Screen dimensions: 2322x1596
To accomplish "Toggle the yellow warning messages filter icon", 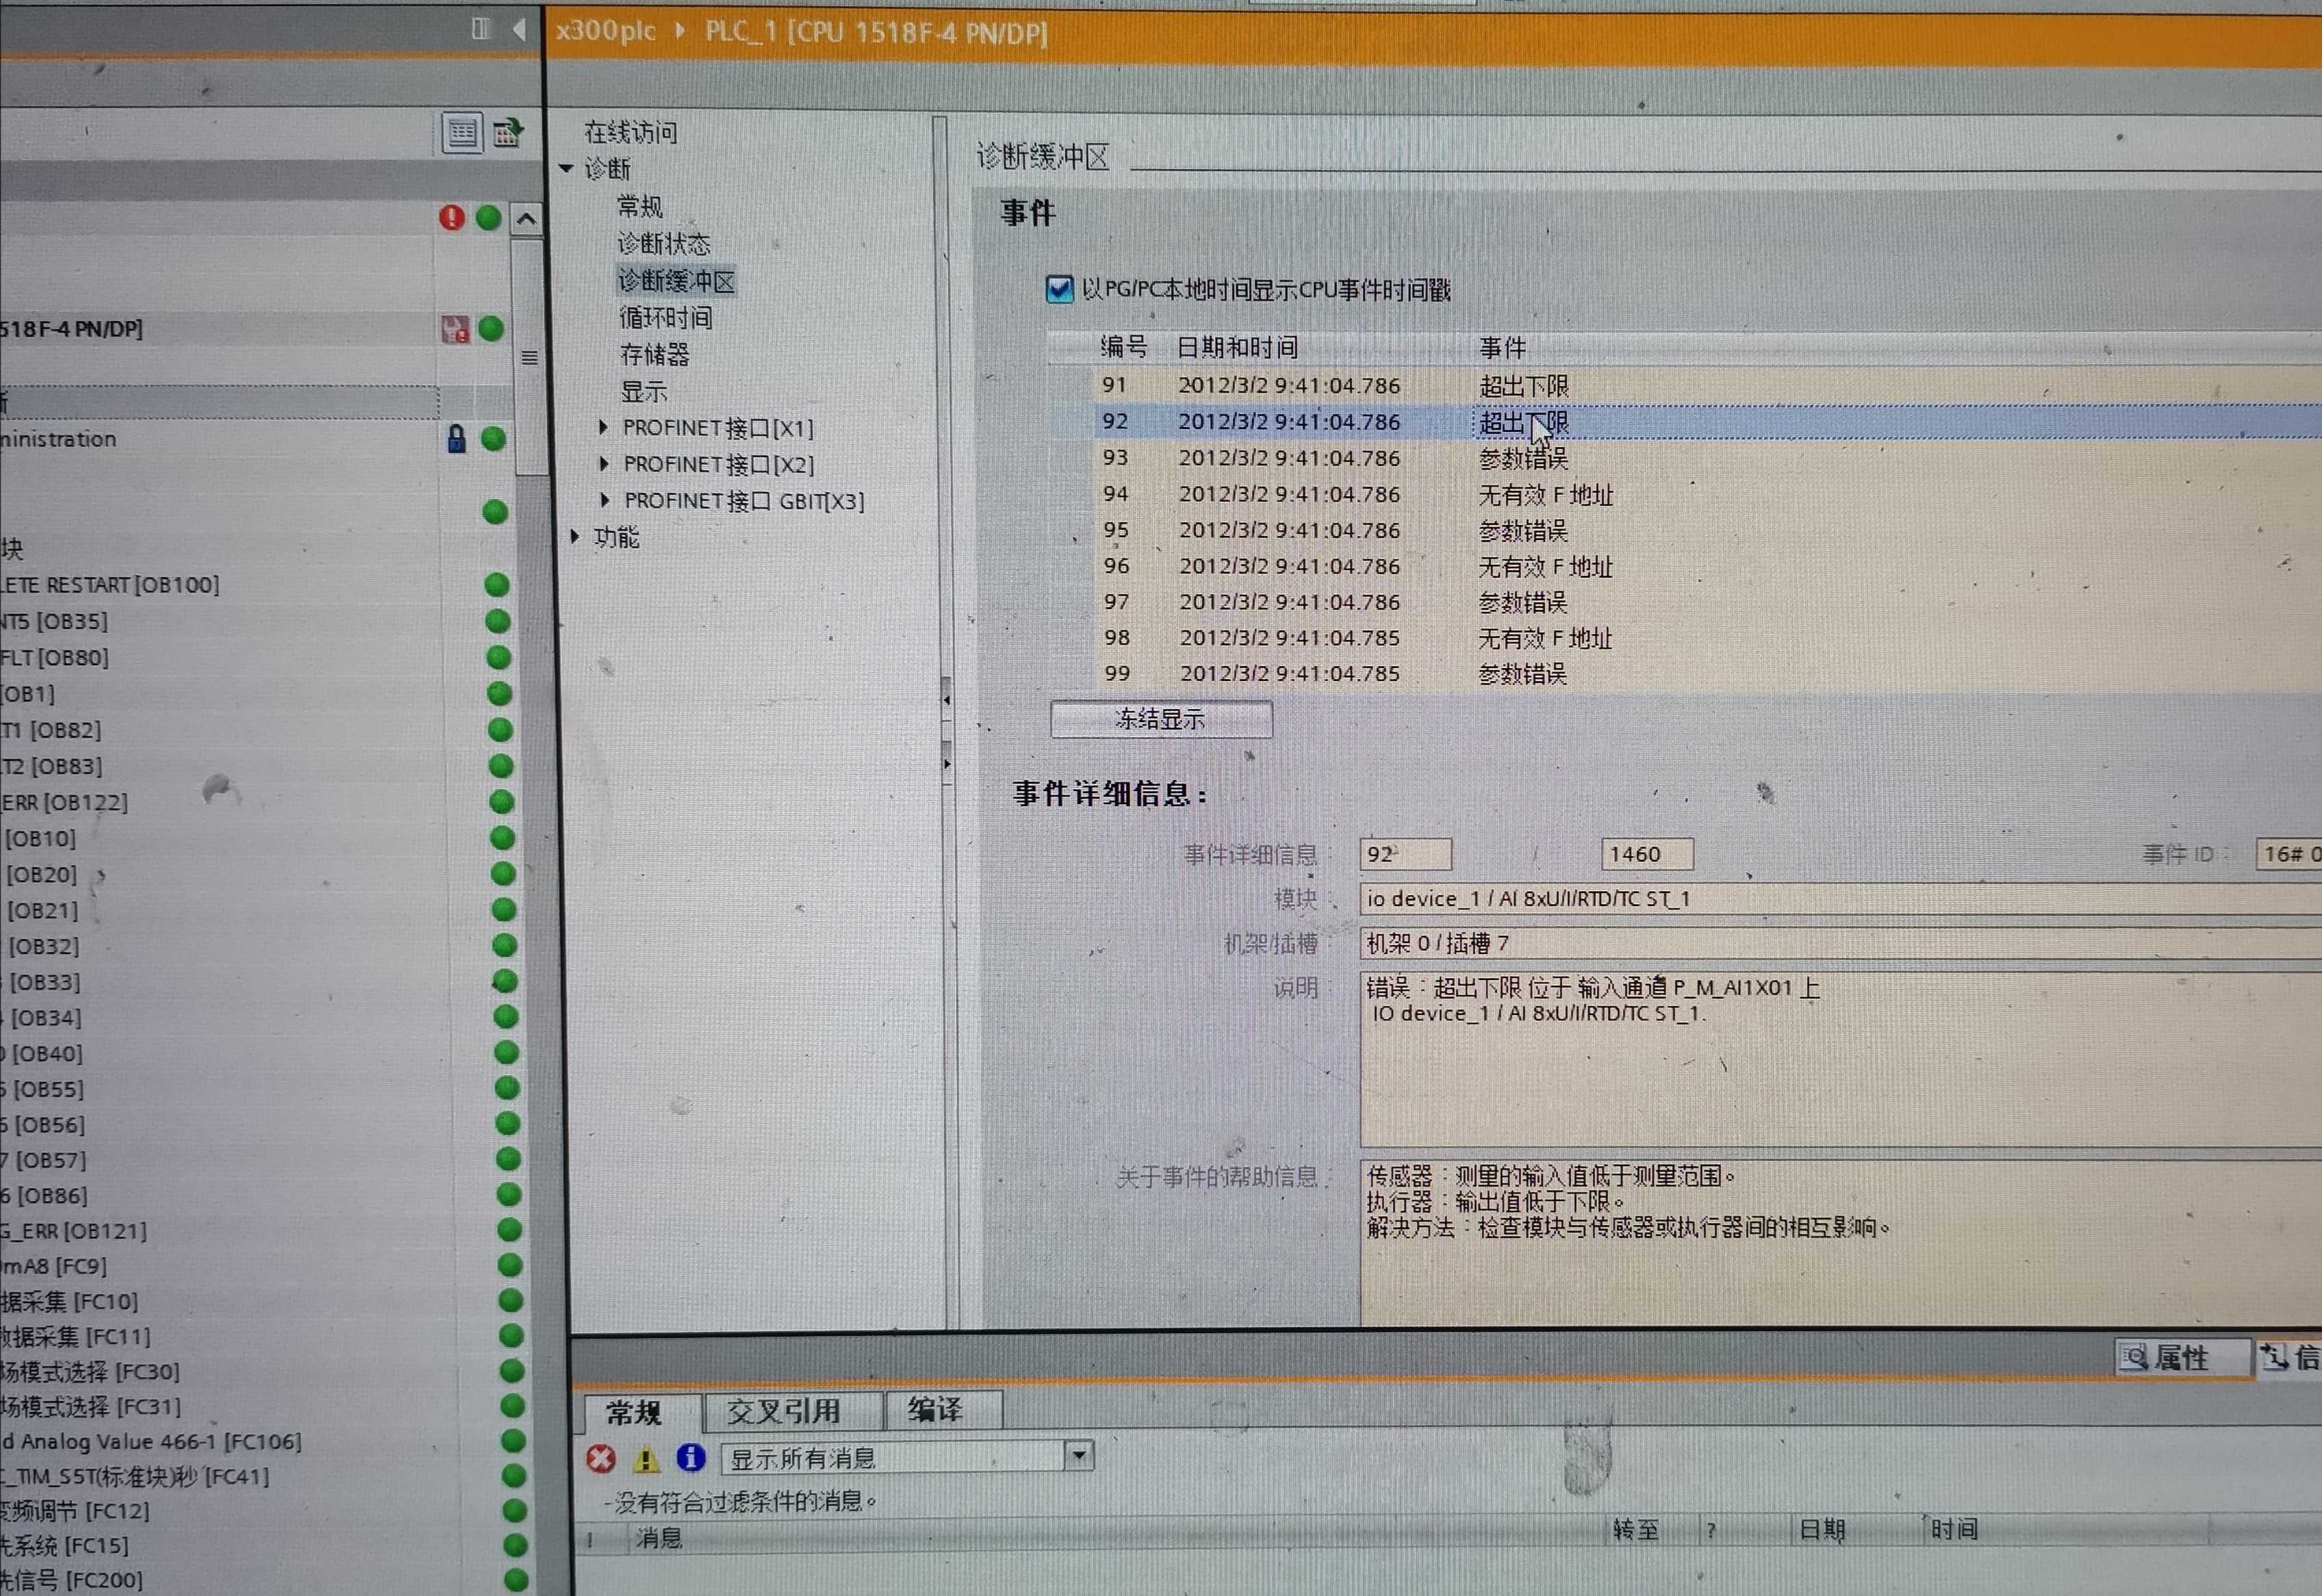I will coord(646,1459).
